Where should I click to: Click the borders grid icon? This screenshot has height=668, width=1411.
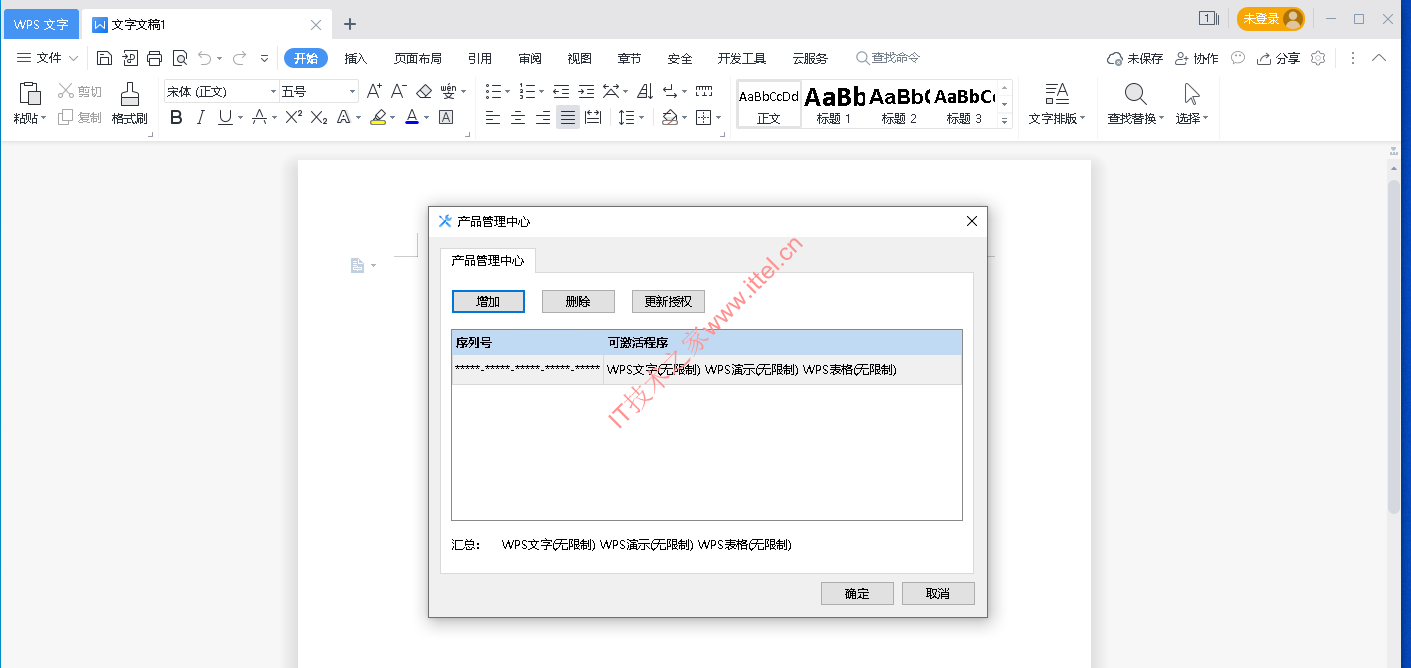(704, 118)
